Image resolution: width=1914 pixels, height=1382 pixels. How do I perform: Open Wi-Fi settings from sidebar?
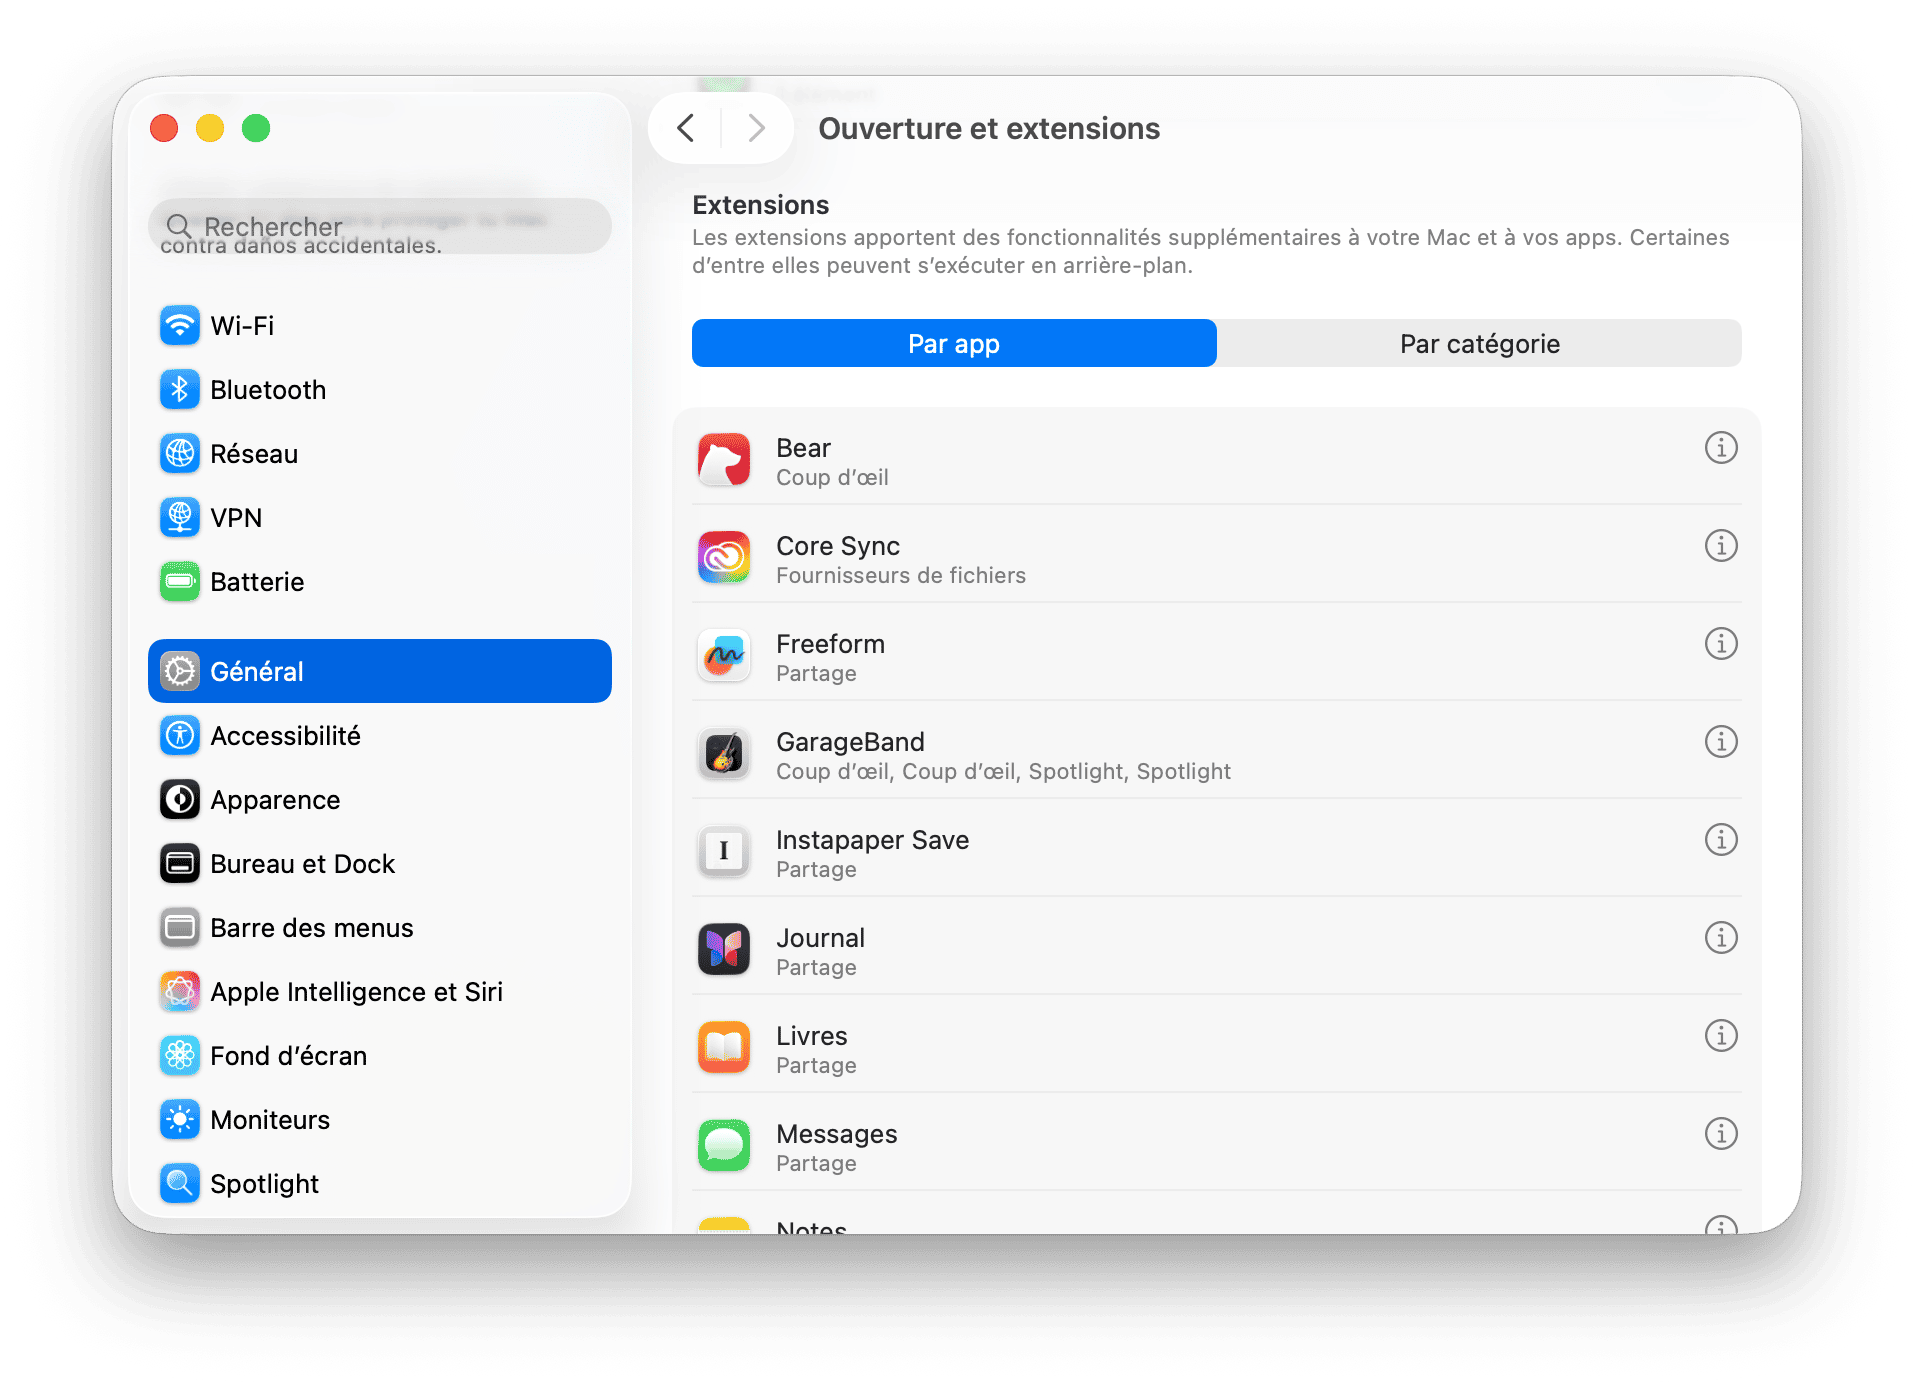[x=180, y=325]
